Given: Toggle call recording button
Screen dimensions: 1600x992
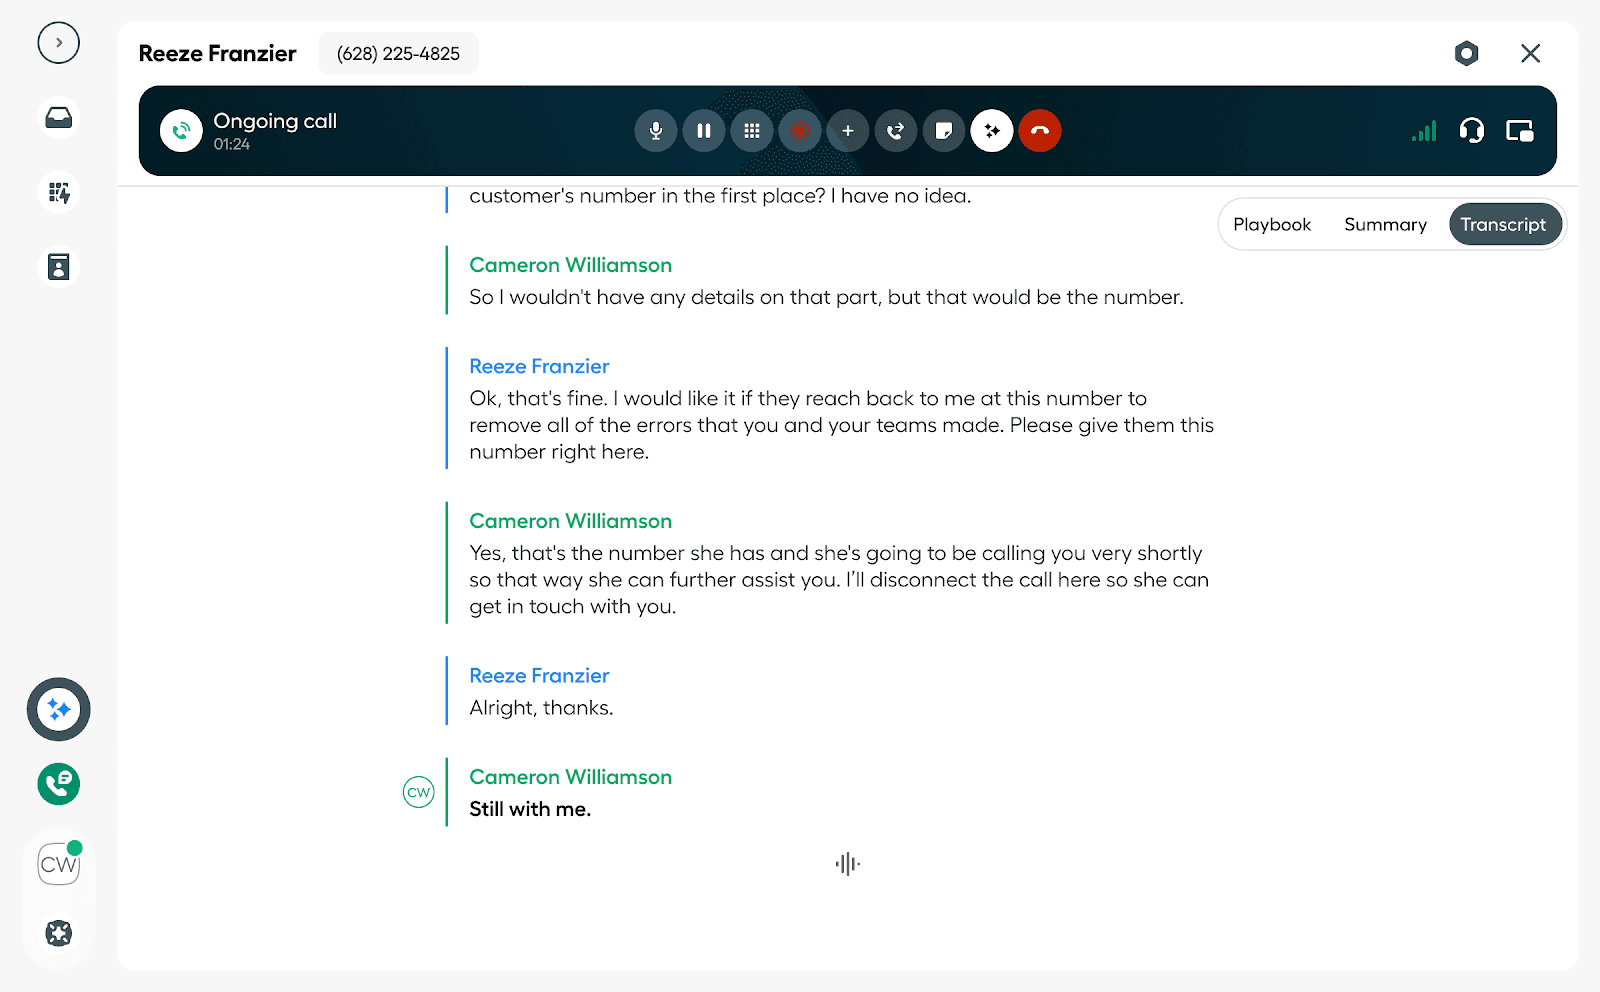Looking at the screenshot, I should pos(800,131).
